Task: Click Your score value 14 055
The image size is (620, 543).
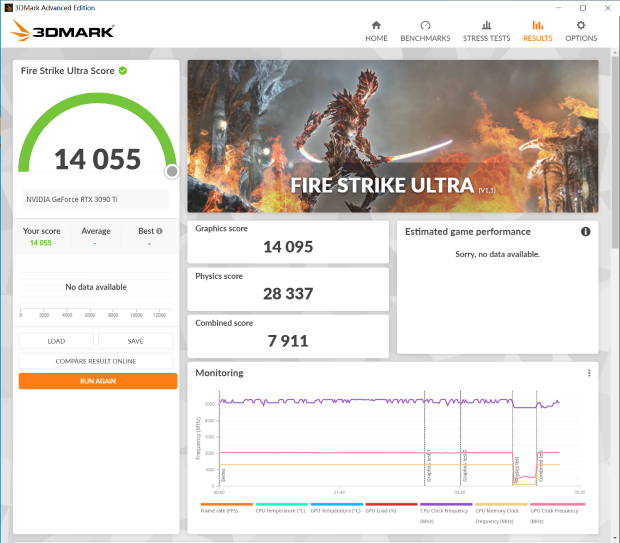Action: [41, 243]
